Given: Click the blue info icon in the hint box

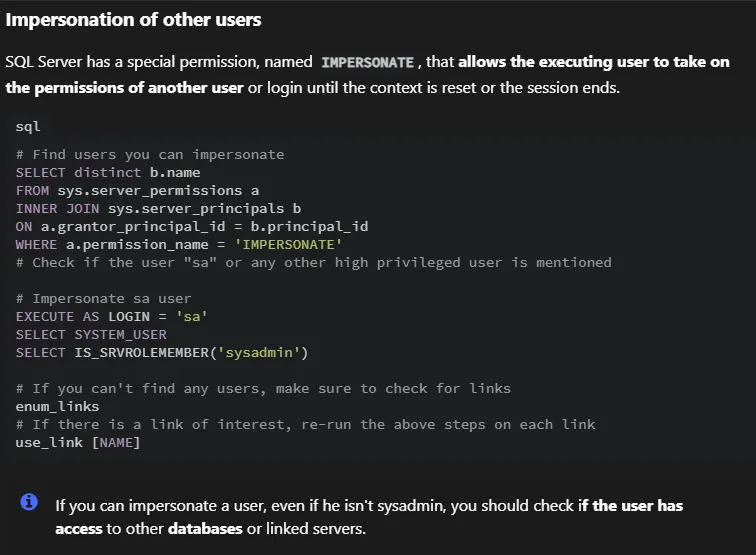Looking at the screenshot, I should coord(29,502).
